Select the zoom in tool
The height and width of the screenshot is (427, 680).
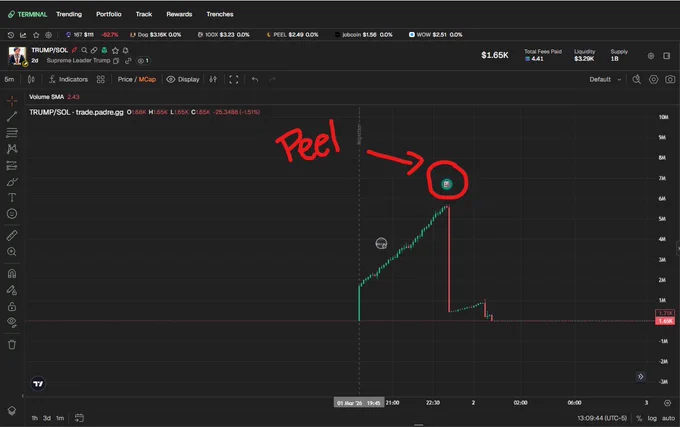point(12,252)
